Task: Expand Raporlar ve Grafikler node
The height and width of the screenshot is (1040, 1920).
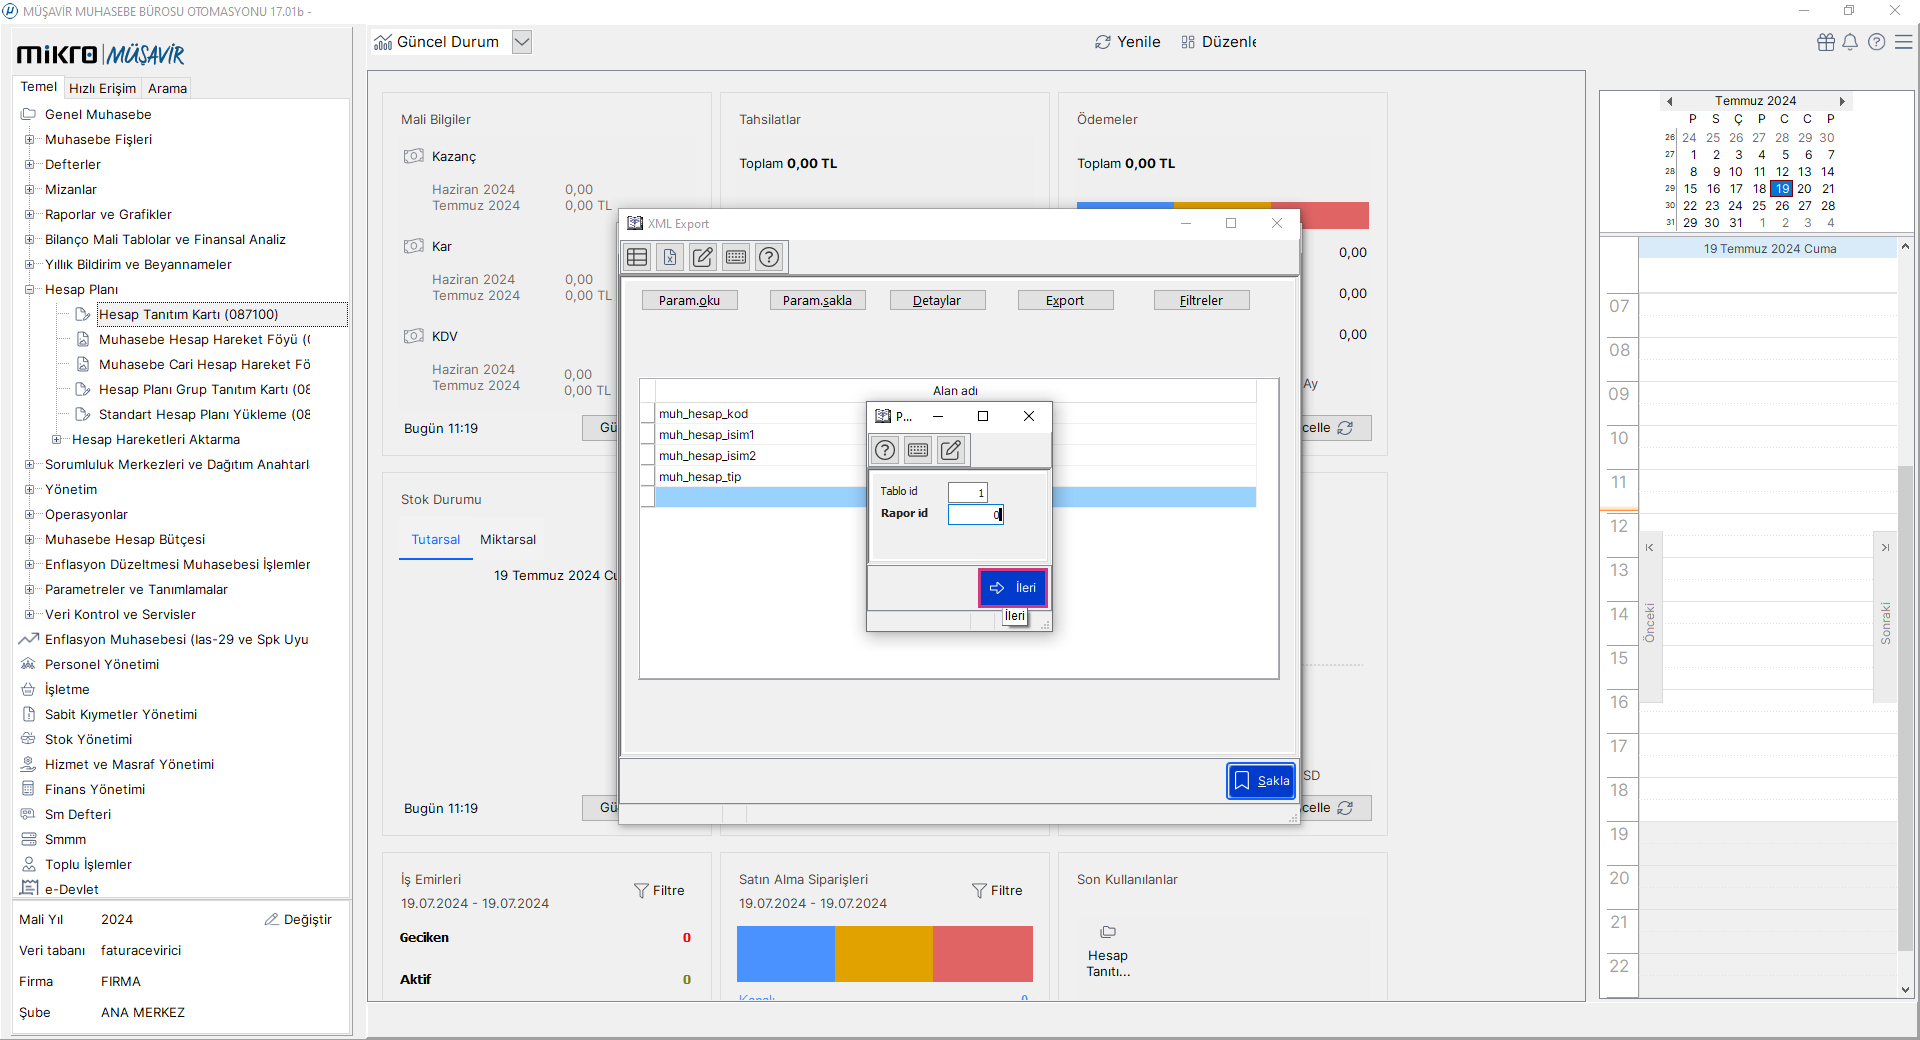Action: pos(29,214)
